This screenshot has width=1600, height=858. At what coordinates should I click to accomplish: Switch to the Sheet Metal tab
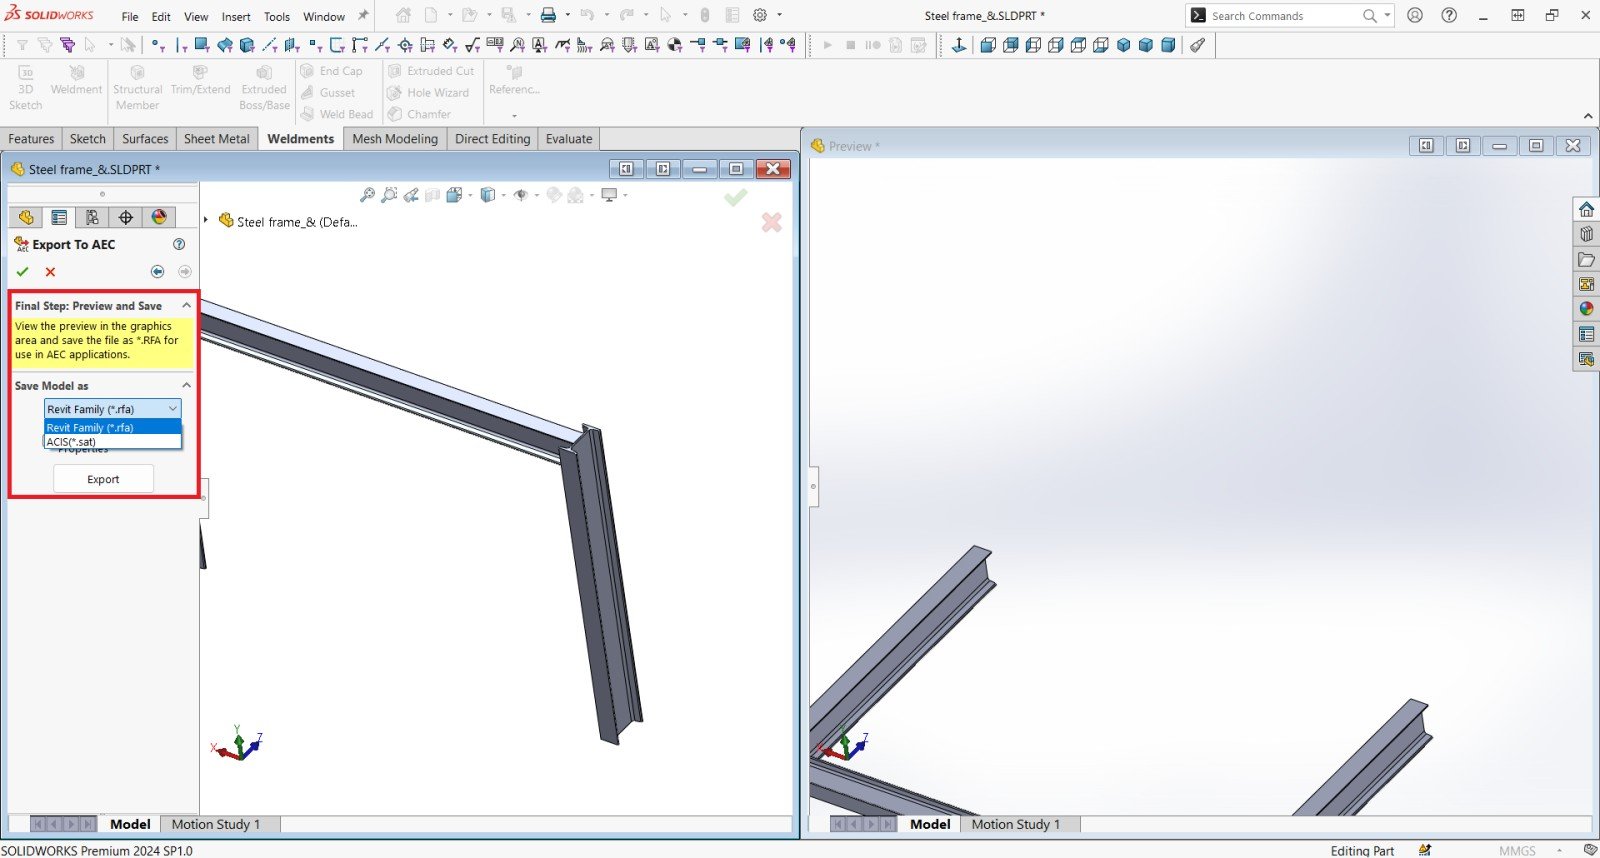(216, 139)
